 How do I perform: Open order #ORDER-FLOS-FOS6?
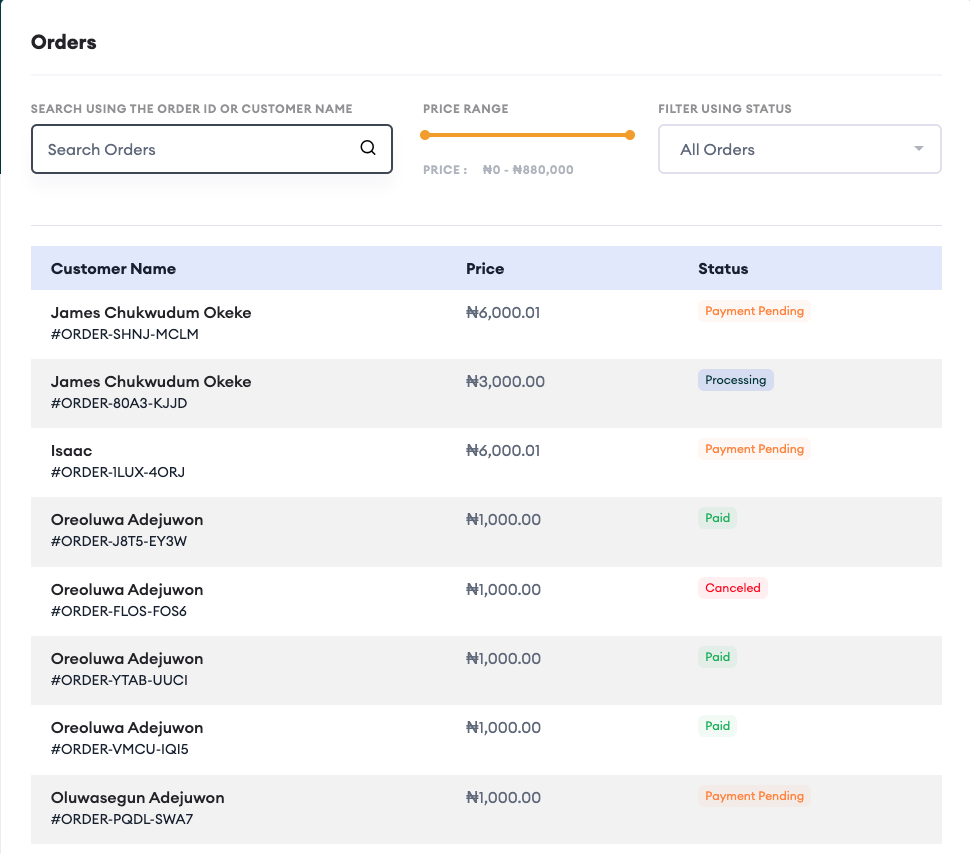coord(119,611)
